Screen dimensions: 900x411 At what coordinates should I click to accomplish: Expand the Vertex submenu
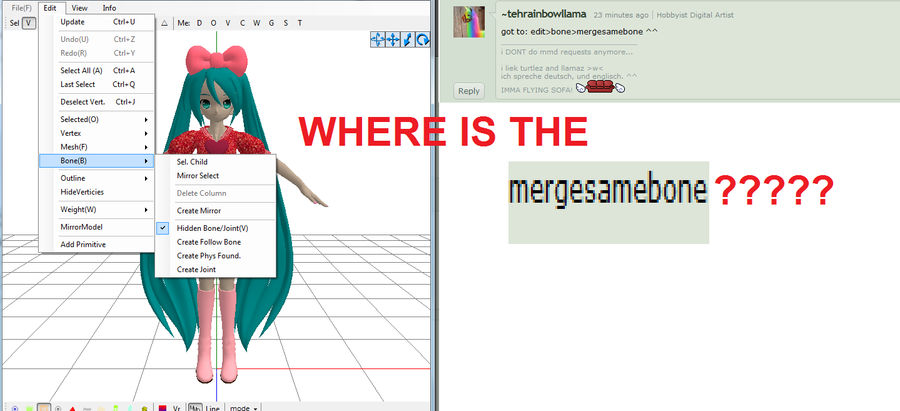tap(96, 133)
